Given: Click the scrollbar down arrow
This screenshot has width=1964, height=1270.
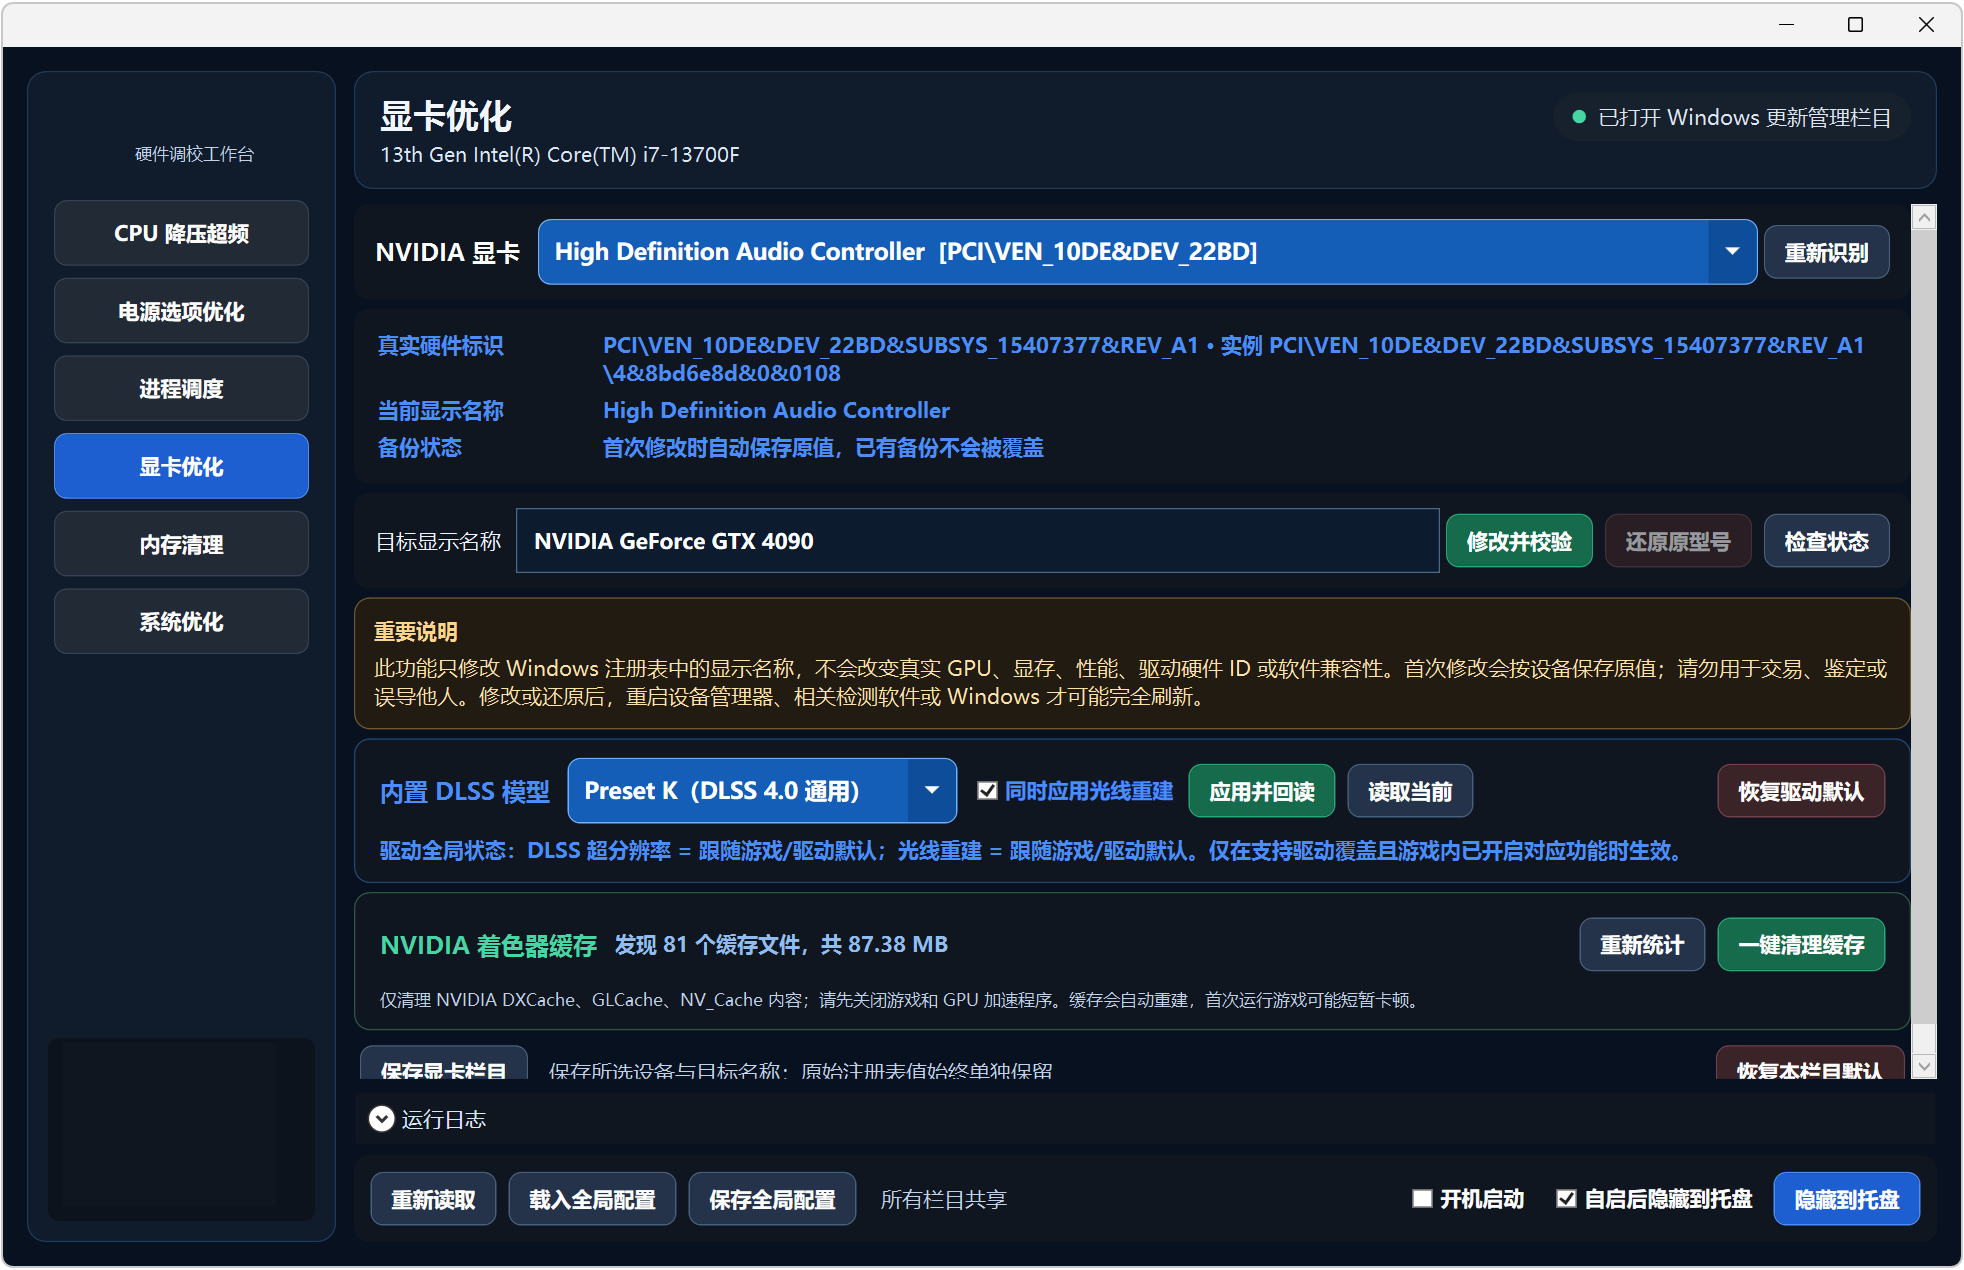Looking at the screenshot, I should [x=1923, y=1066].
